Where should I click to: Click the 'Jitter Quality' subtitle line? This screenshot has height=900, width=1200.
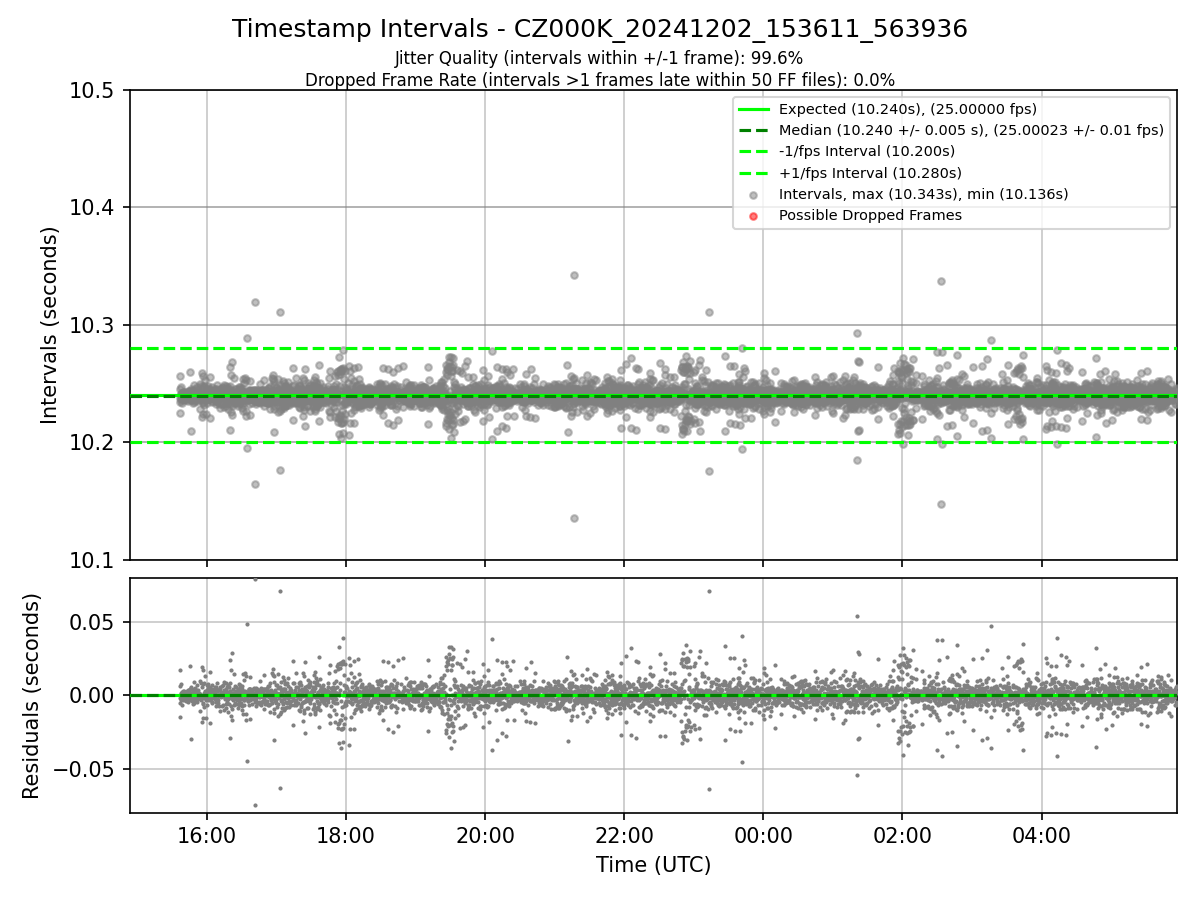pyautogui.click(x=599, y=59)
